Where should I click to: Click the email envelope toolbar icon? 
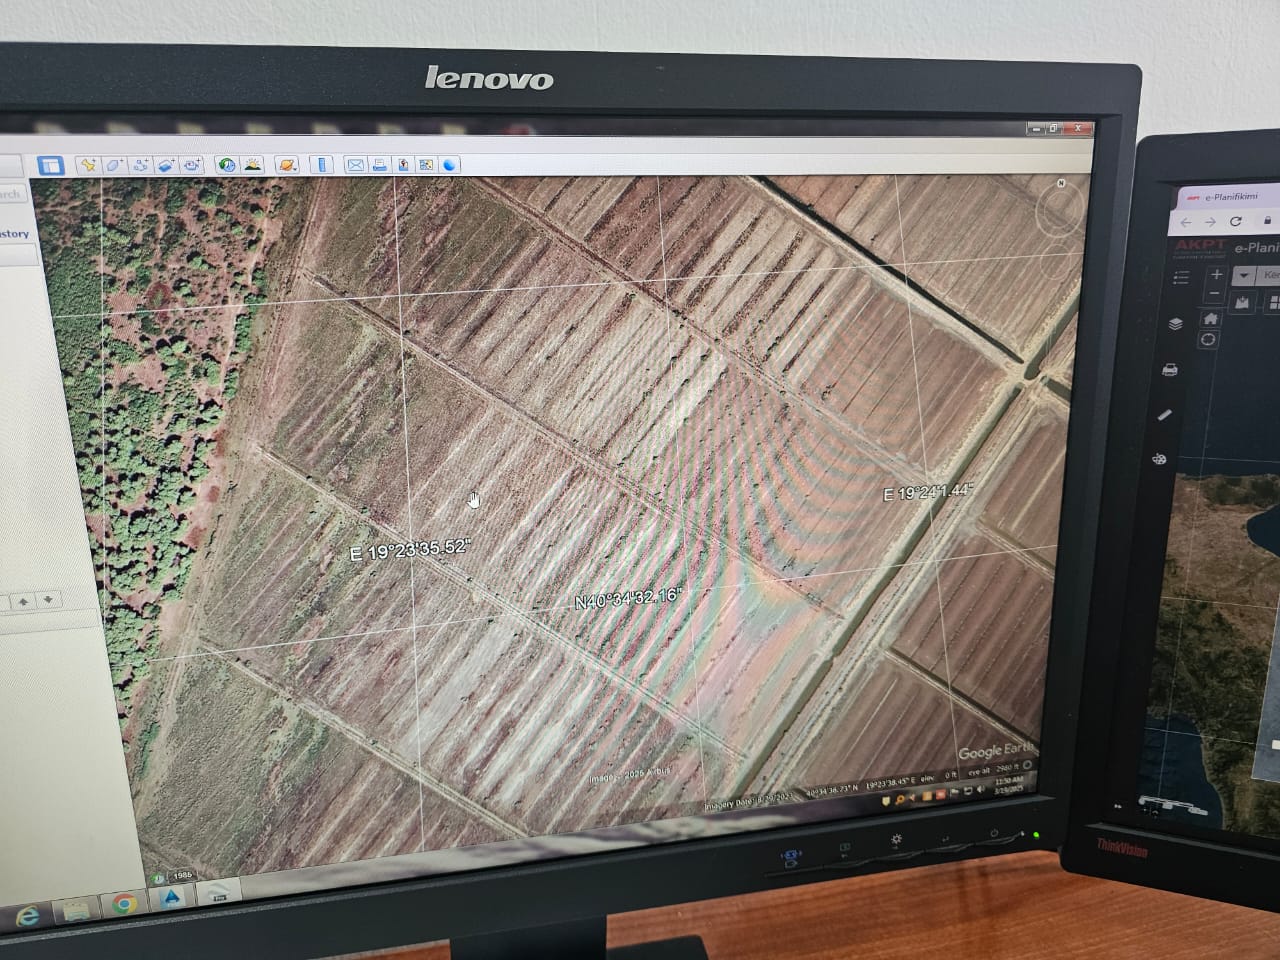pos(356,165)
